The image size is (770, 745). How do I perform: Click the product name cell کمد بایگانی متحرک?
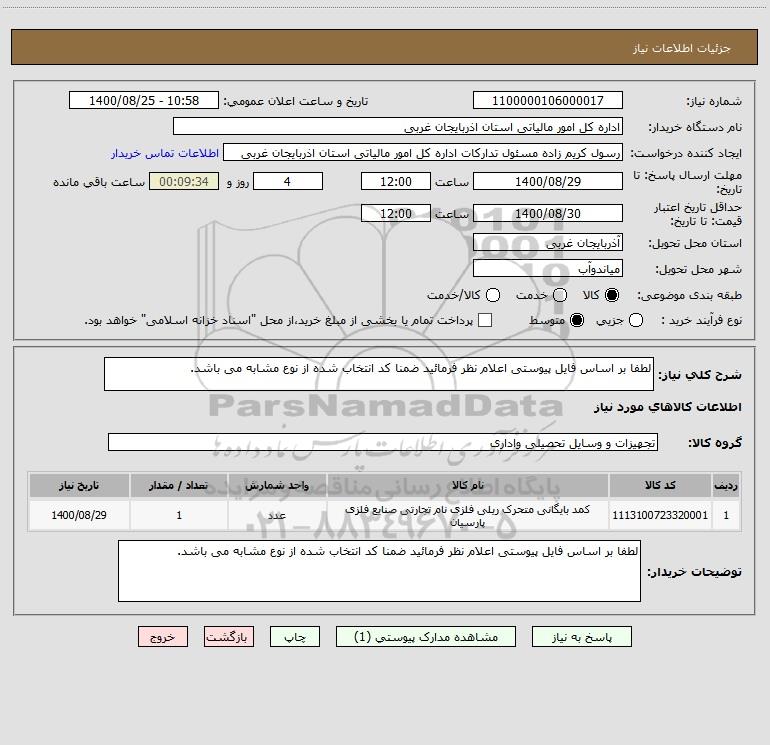pos(468,515)
